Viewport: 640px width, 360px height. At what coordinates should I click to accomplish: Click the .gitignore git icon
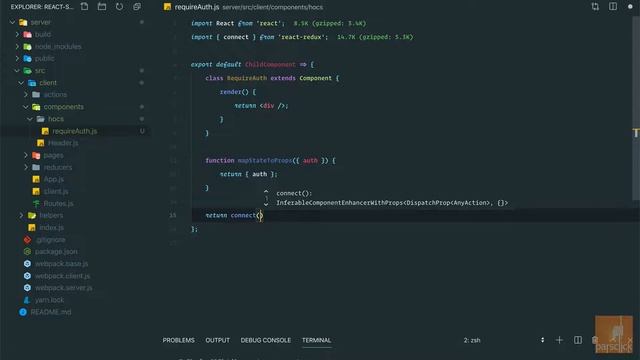pos(27,240)
